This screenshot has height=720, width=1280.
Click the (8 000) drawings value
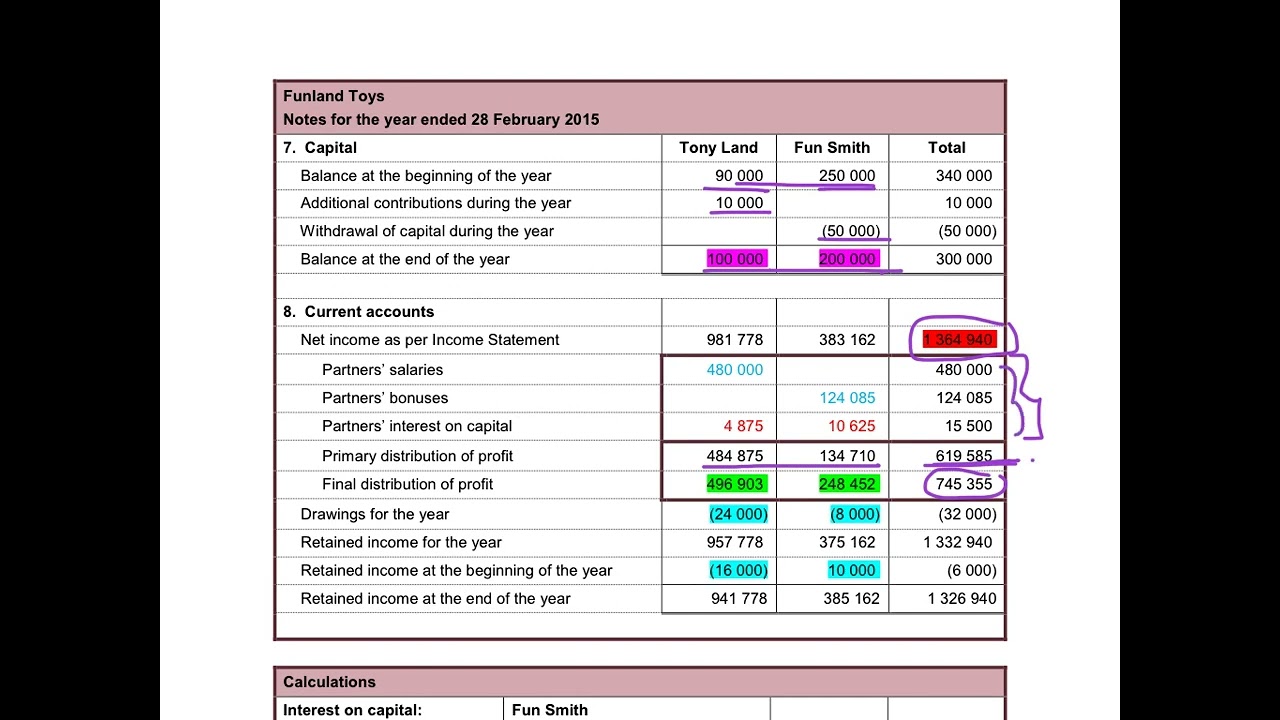(855, 514)
